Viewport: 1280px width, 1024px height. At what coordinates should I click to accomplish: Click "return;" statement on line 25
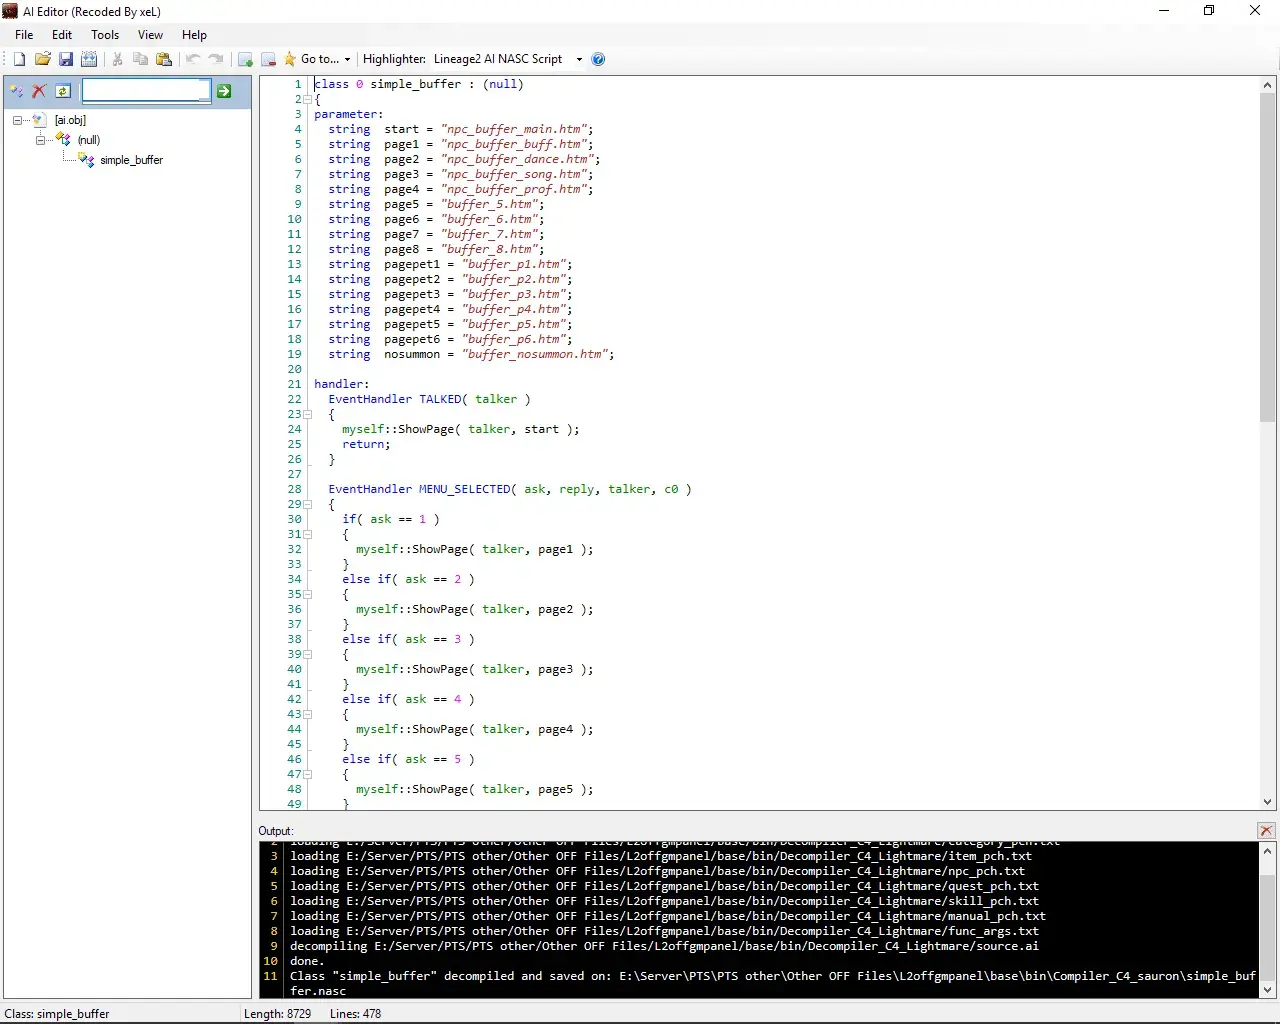(366, 444)
